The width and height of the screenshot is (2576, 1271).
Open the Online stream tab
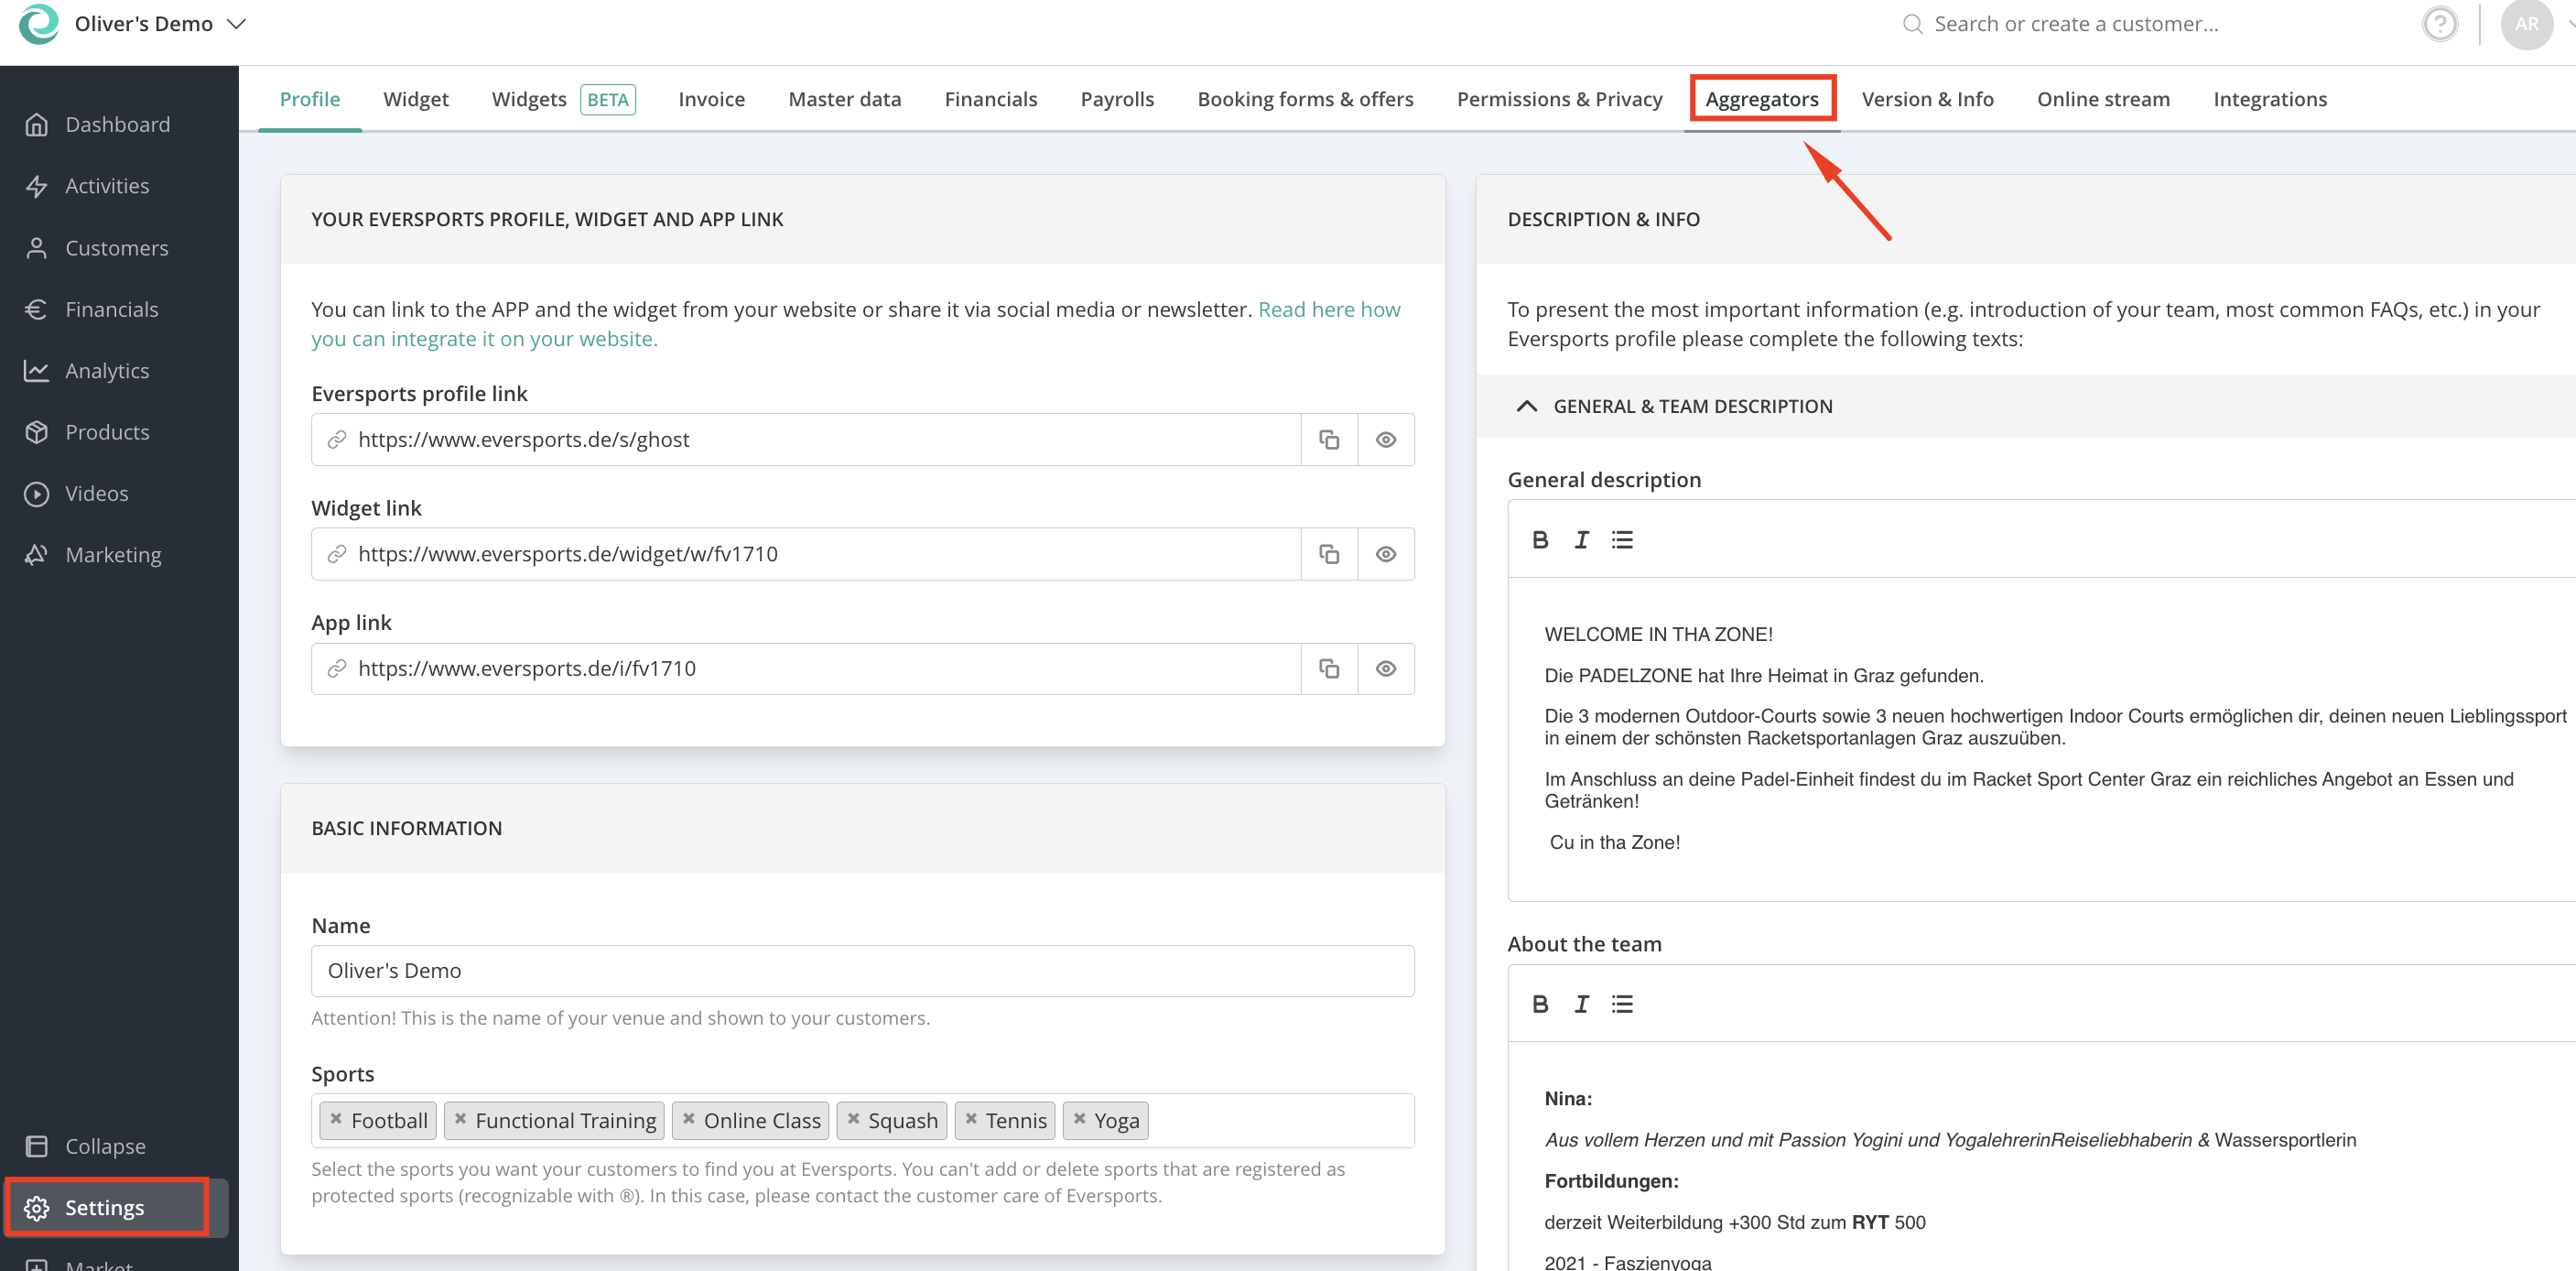point(2103,99)
